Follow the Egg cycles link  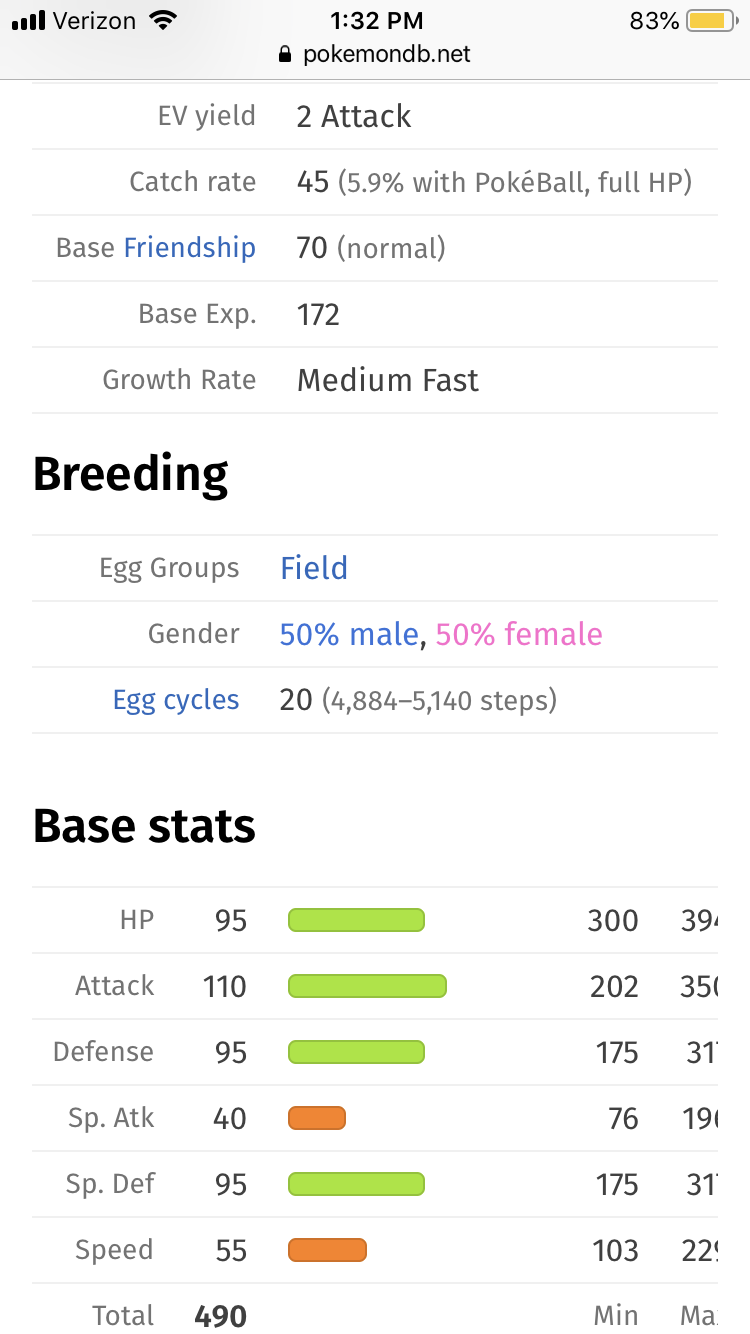pyautogui.click(x=176, y=700)
